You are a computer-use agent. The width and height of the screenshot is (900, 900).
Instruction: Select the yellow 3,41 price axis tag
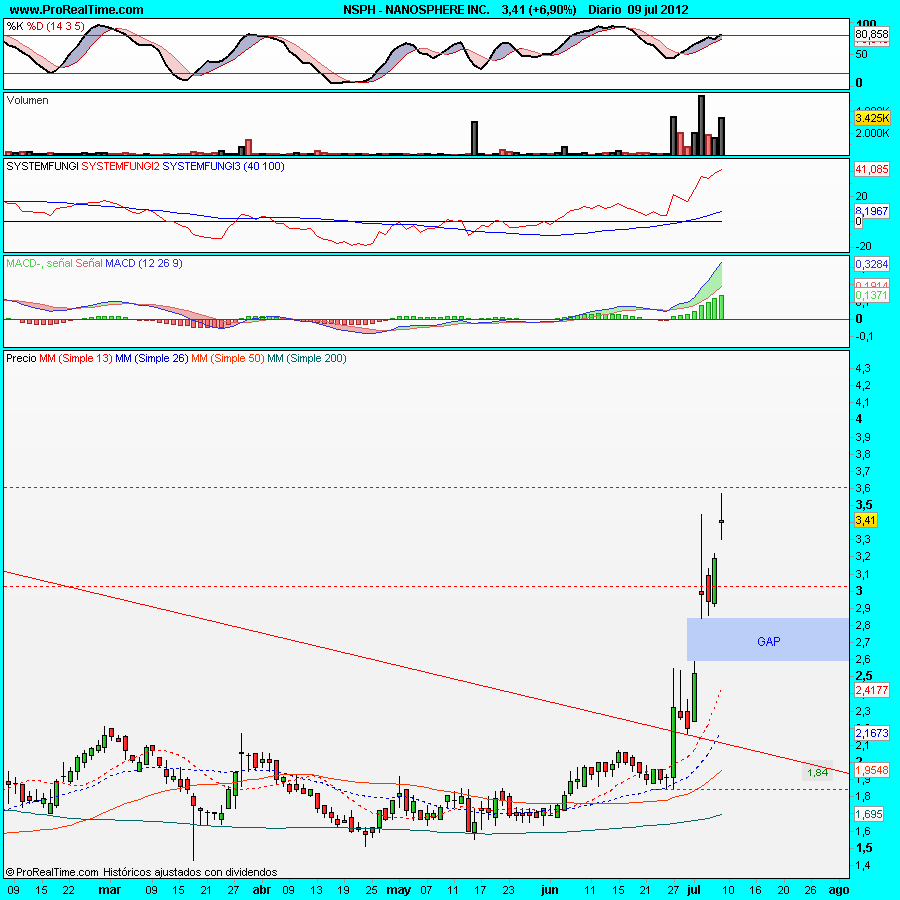pos(866,521)
